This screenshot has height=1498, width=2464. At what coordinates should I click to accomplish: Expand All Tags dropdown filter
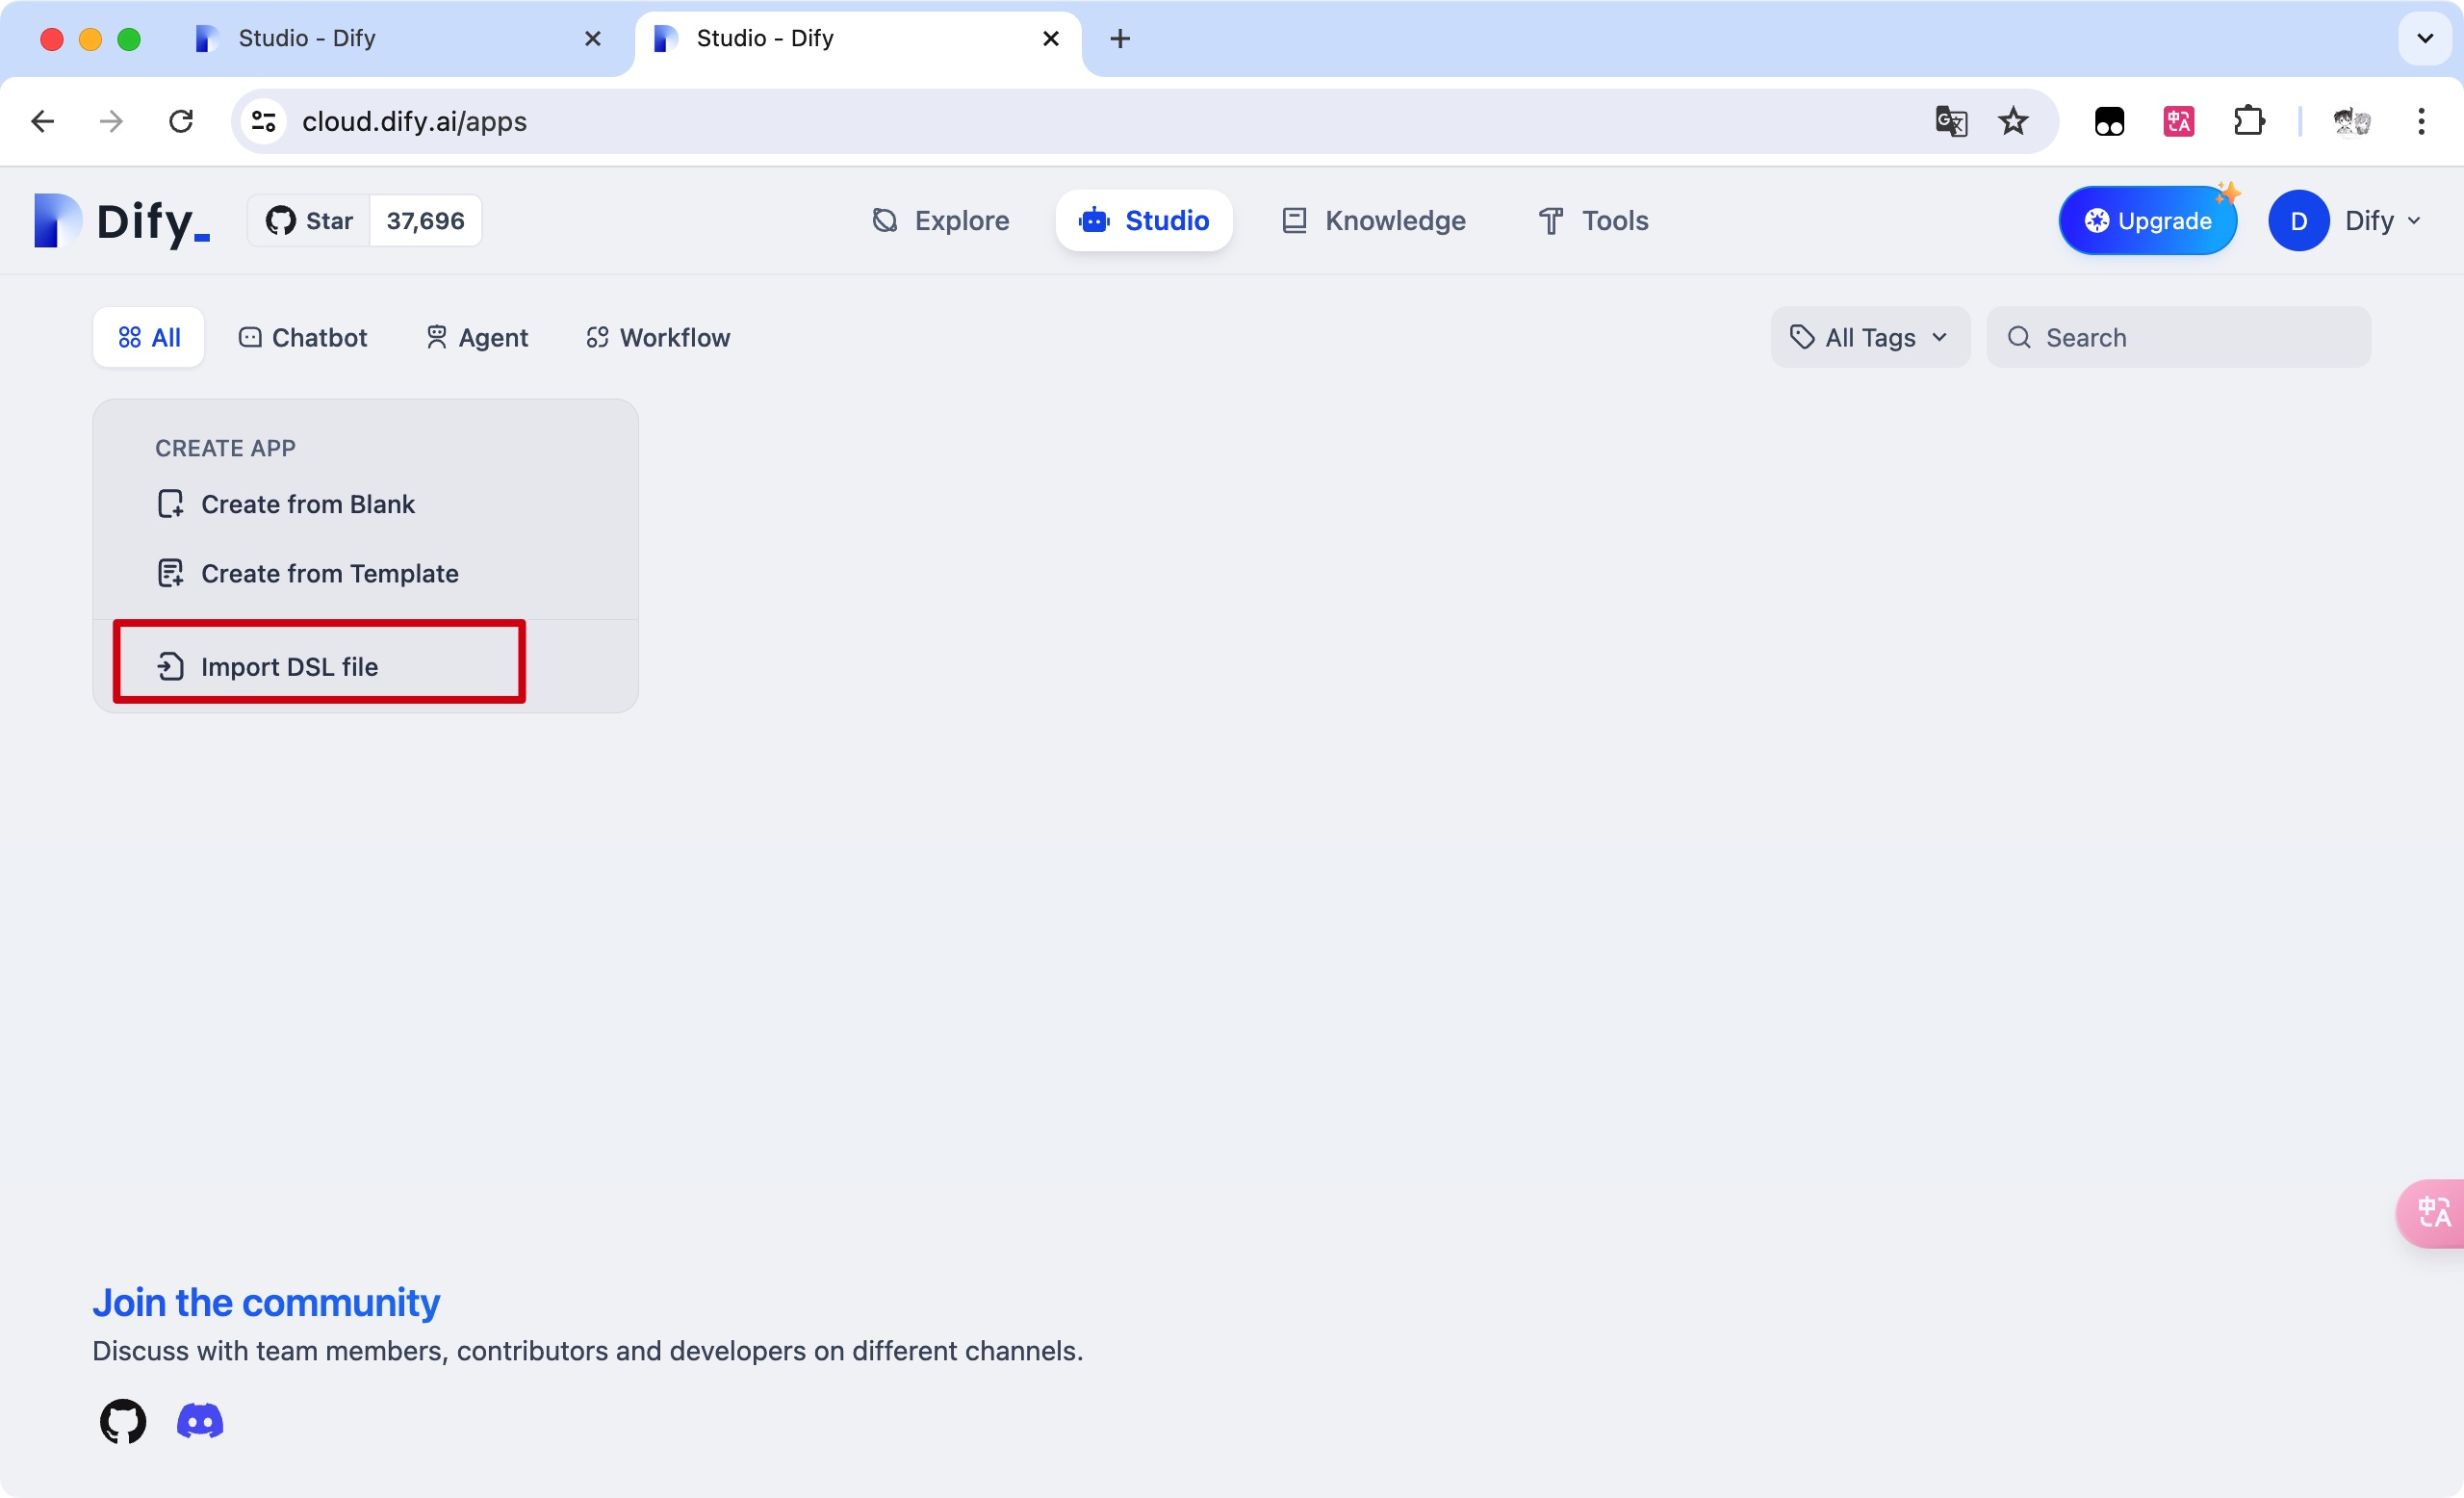pyautogui.click(x=1869, y=337)
